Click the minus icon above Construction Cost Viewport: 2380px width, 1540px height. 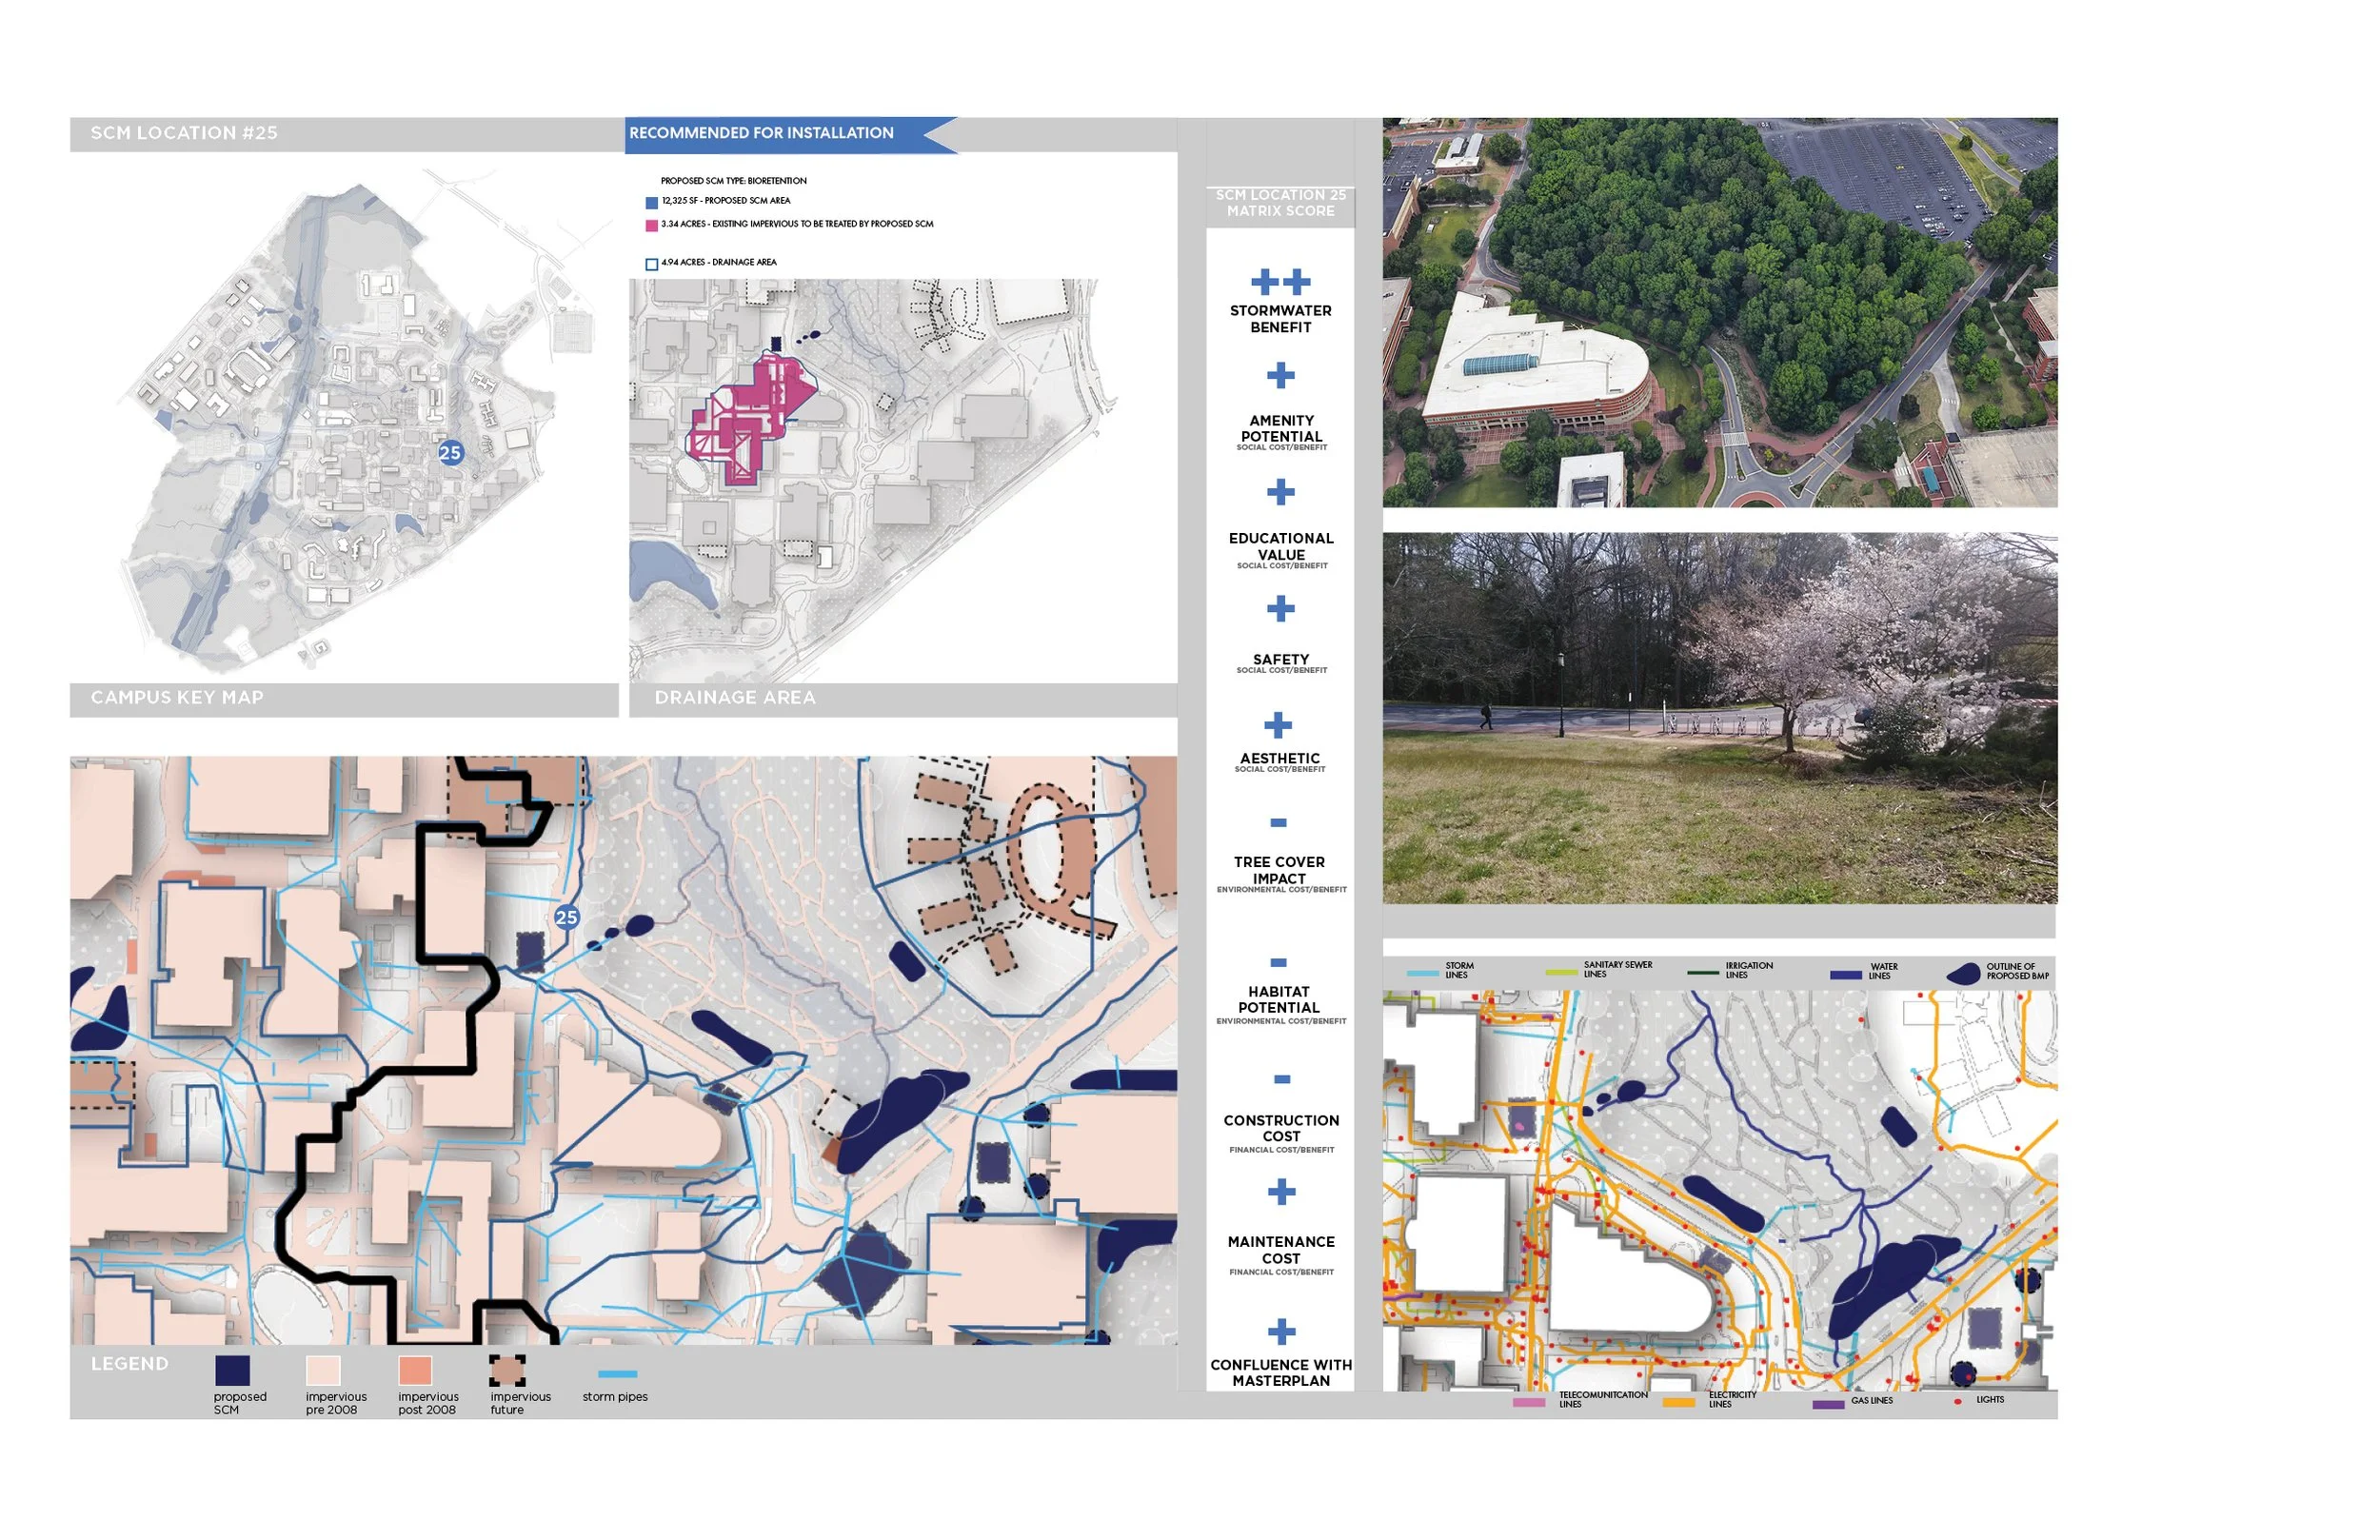coord(1281,1079)
